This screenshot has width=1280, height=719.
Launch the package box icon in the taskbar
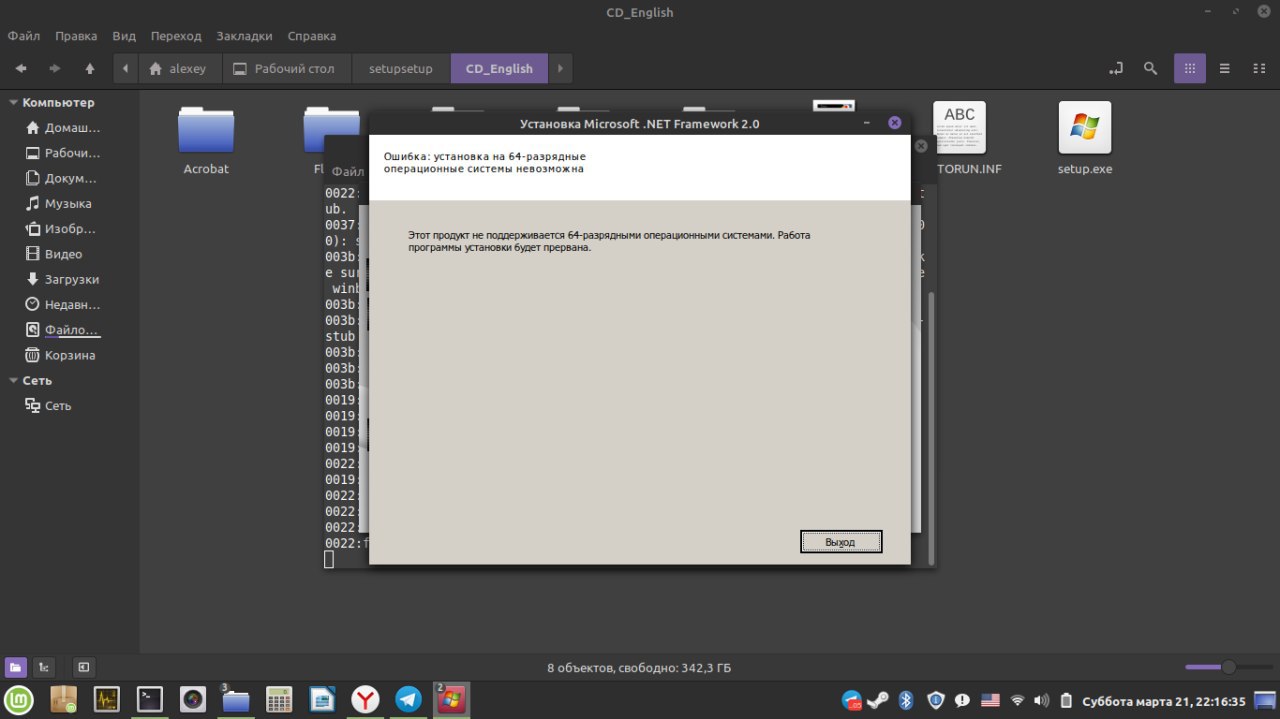pyautogui.click(x=64, y=699)
